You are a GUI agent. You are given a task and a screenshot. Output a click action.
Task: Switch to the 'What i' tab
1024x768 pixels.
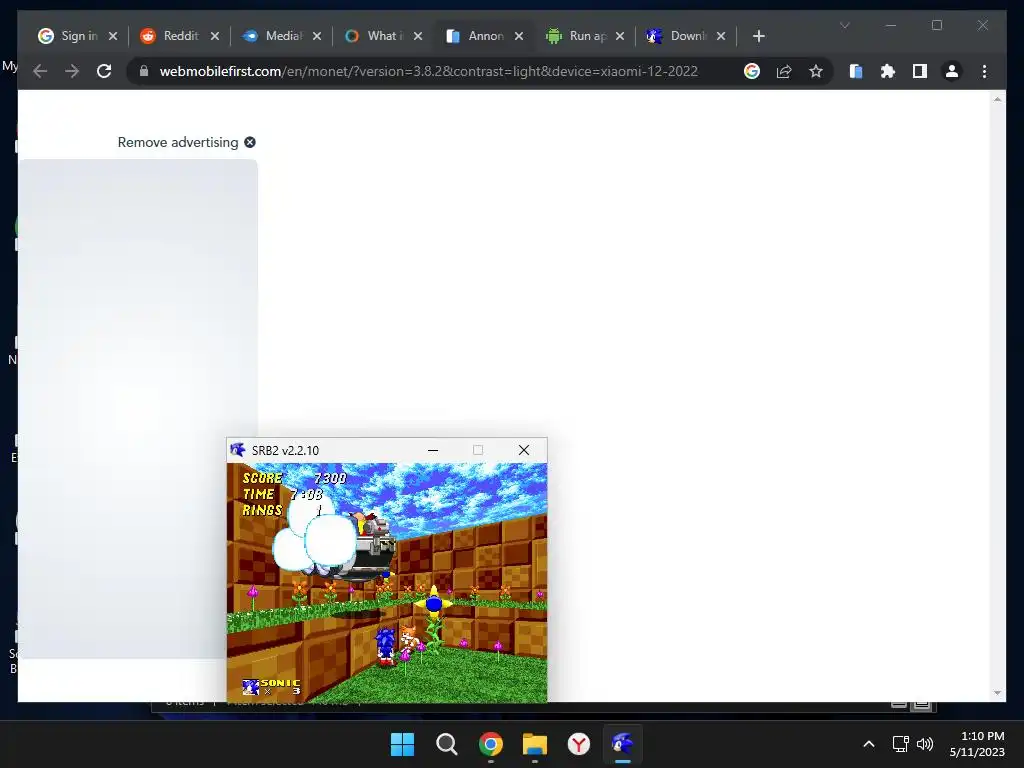coord(375,36)
